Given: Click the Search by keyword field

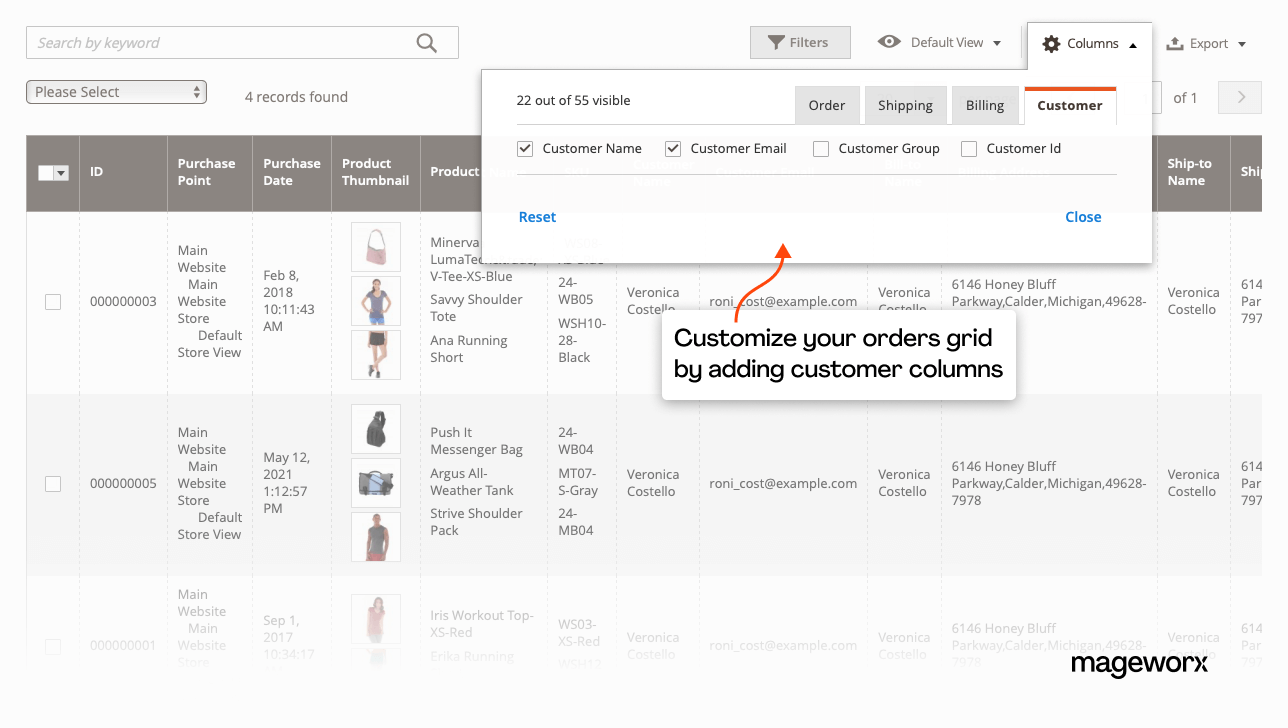Looking at the screenshot, I should click(220, 43).
